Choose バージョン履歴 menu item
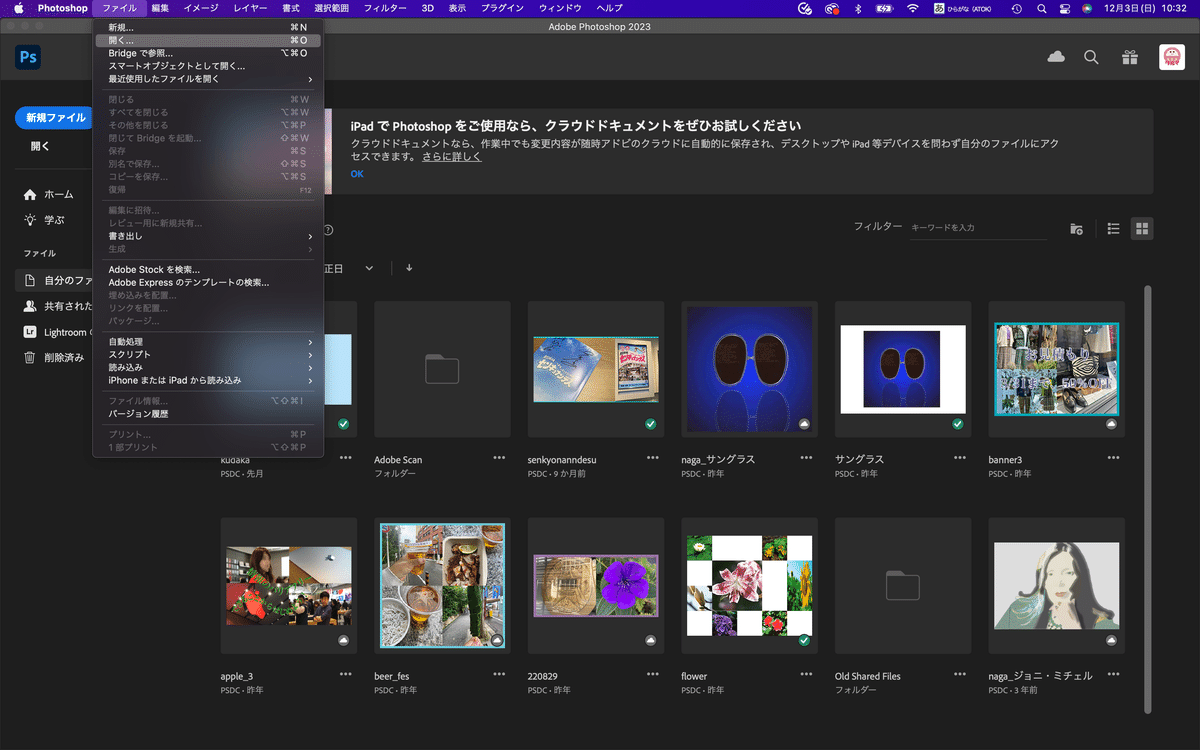 (x=208, y=413)
